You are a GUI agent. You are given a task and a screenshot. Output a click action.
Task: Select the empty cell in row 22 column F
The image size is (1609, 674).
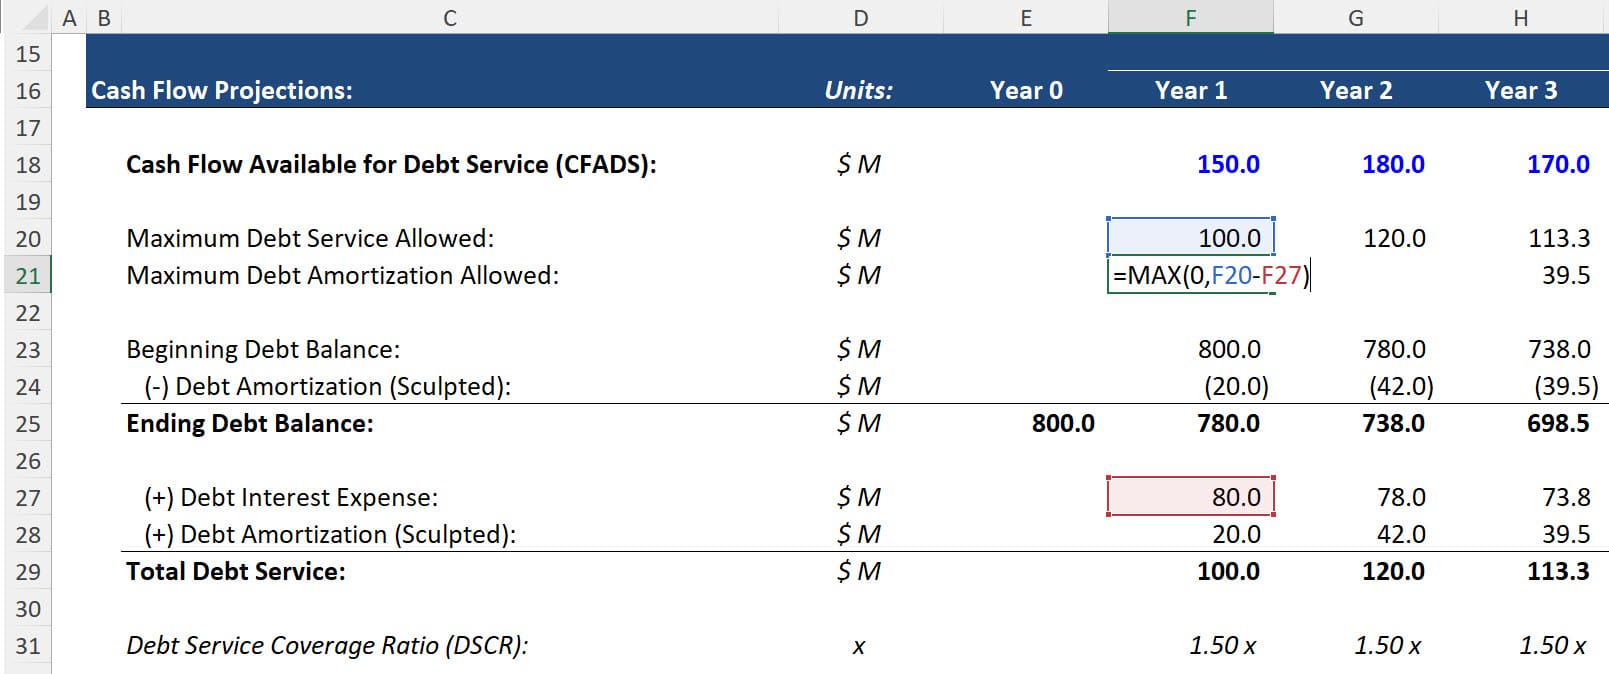point(1190,312)
